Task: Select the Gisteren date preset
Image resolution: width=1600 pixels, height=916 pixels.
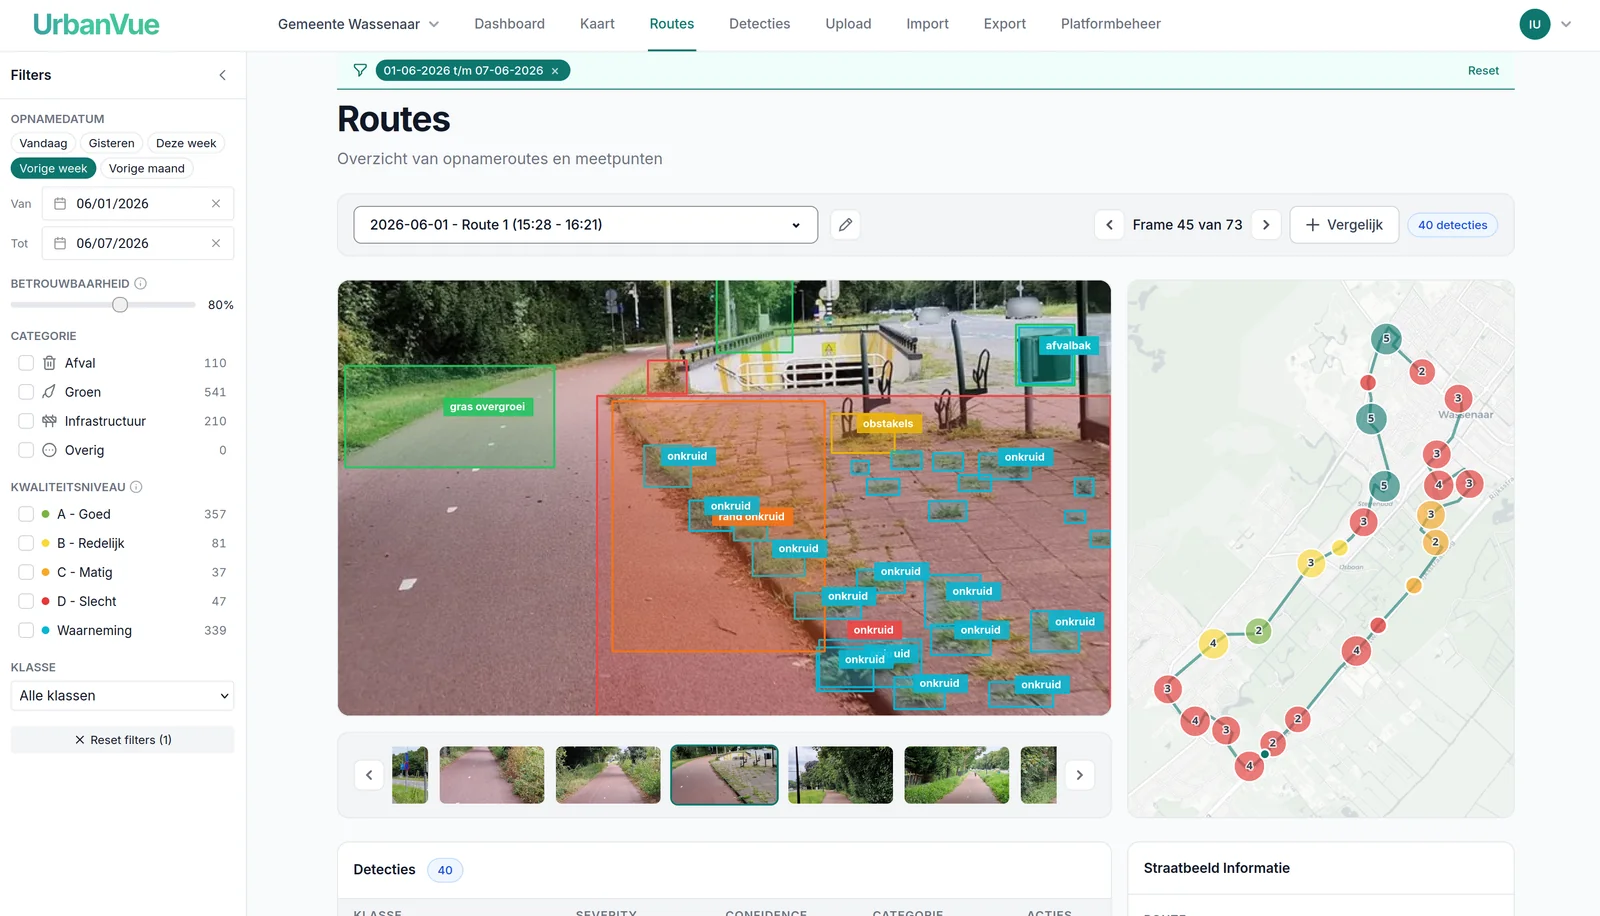Action: [x=111, y=143]
